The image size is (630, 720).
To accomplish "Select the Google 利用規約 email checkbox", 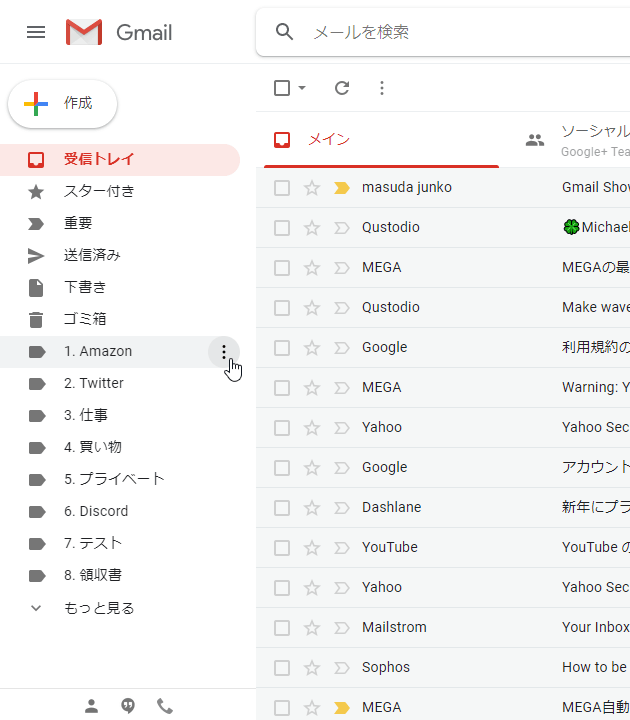I will [x=282, y=348].
